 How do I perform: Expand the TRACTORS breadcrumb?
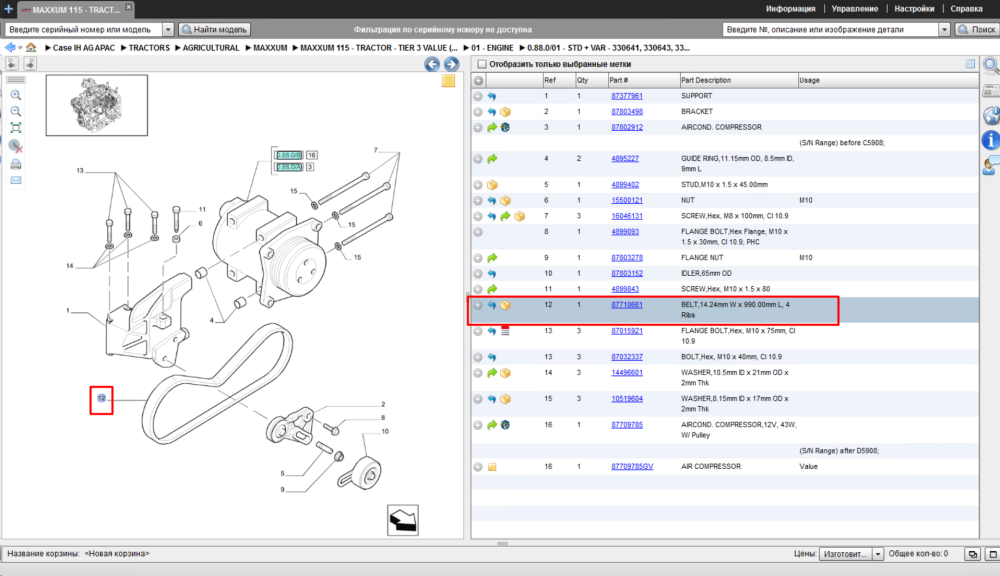(124, 48)
